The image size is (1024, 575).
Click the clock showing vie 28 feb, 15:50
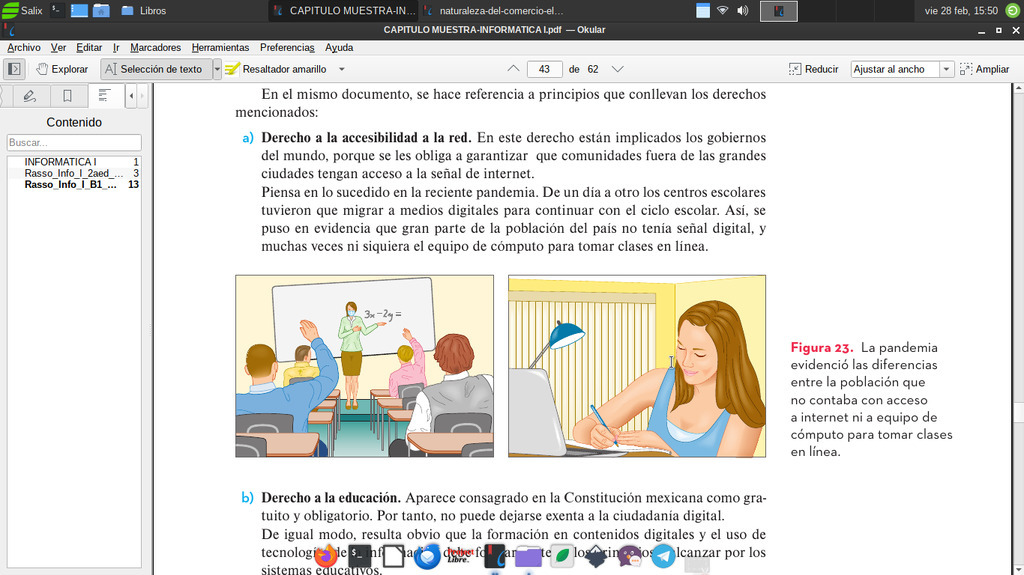point(961,10)
